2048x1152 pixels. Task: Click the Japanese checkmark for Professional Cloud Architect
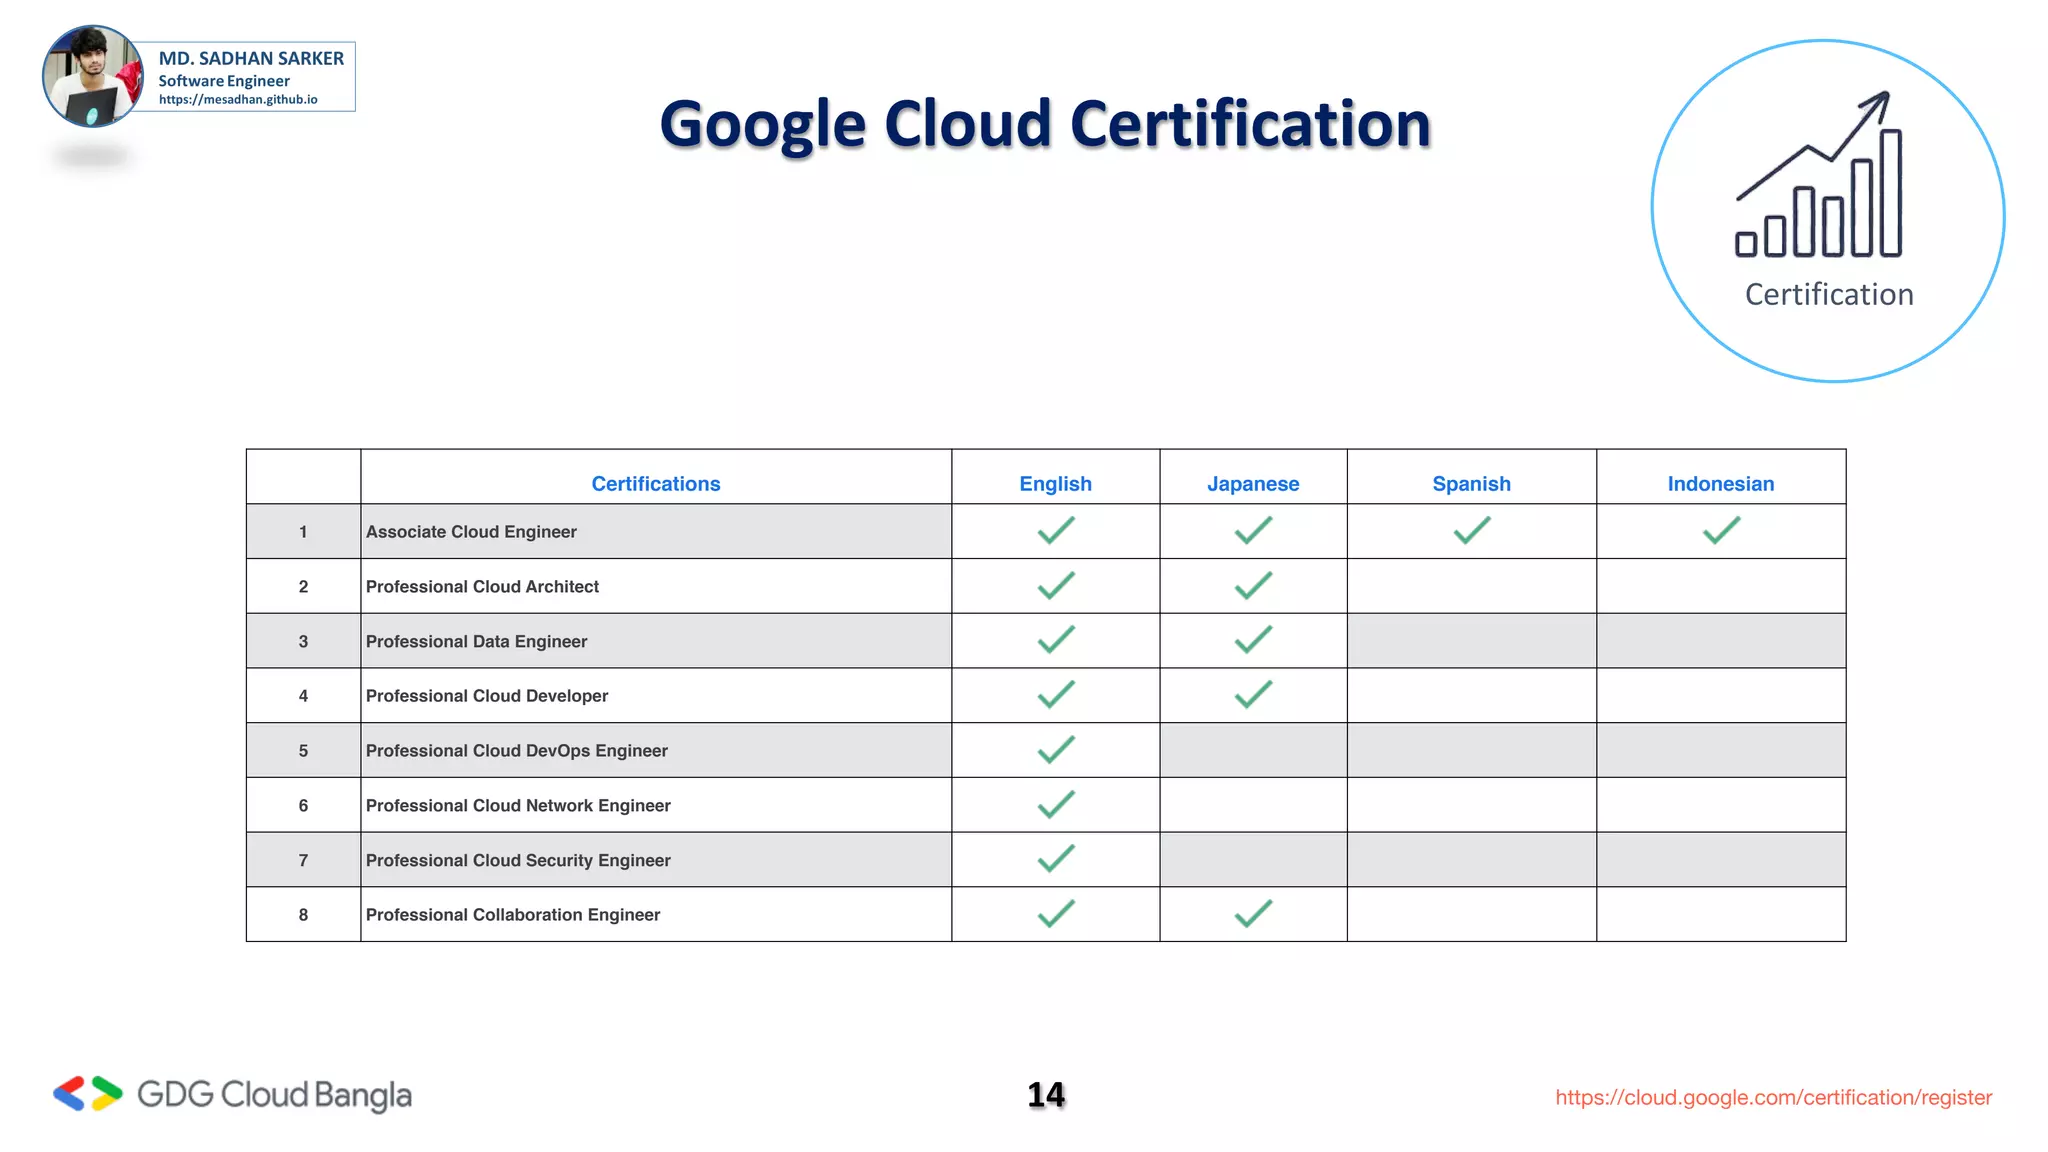pyautogui.click(x=1253, y=585)
